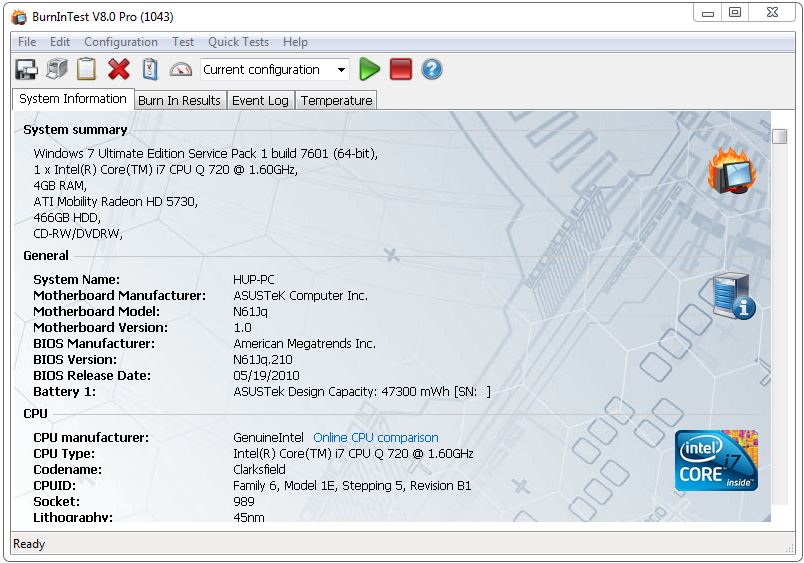The width and height of the screenshot is (804, 563).
Task: Click the N61Jq.210 BIOS version value
Action: [x=263, y=360]
